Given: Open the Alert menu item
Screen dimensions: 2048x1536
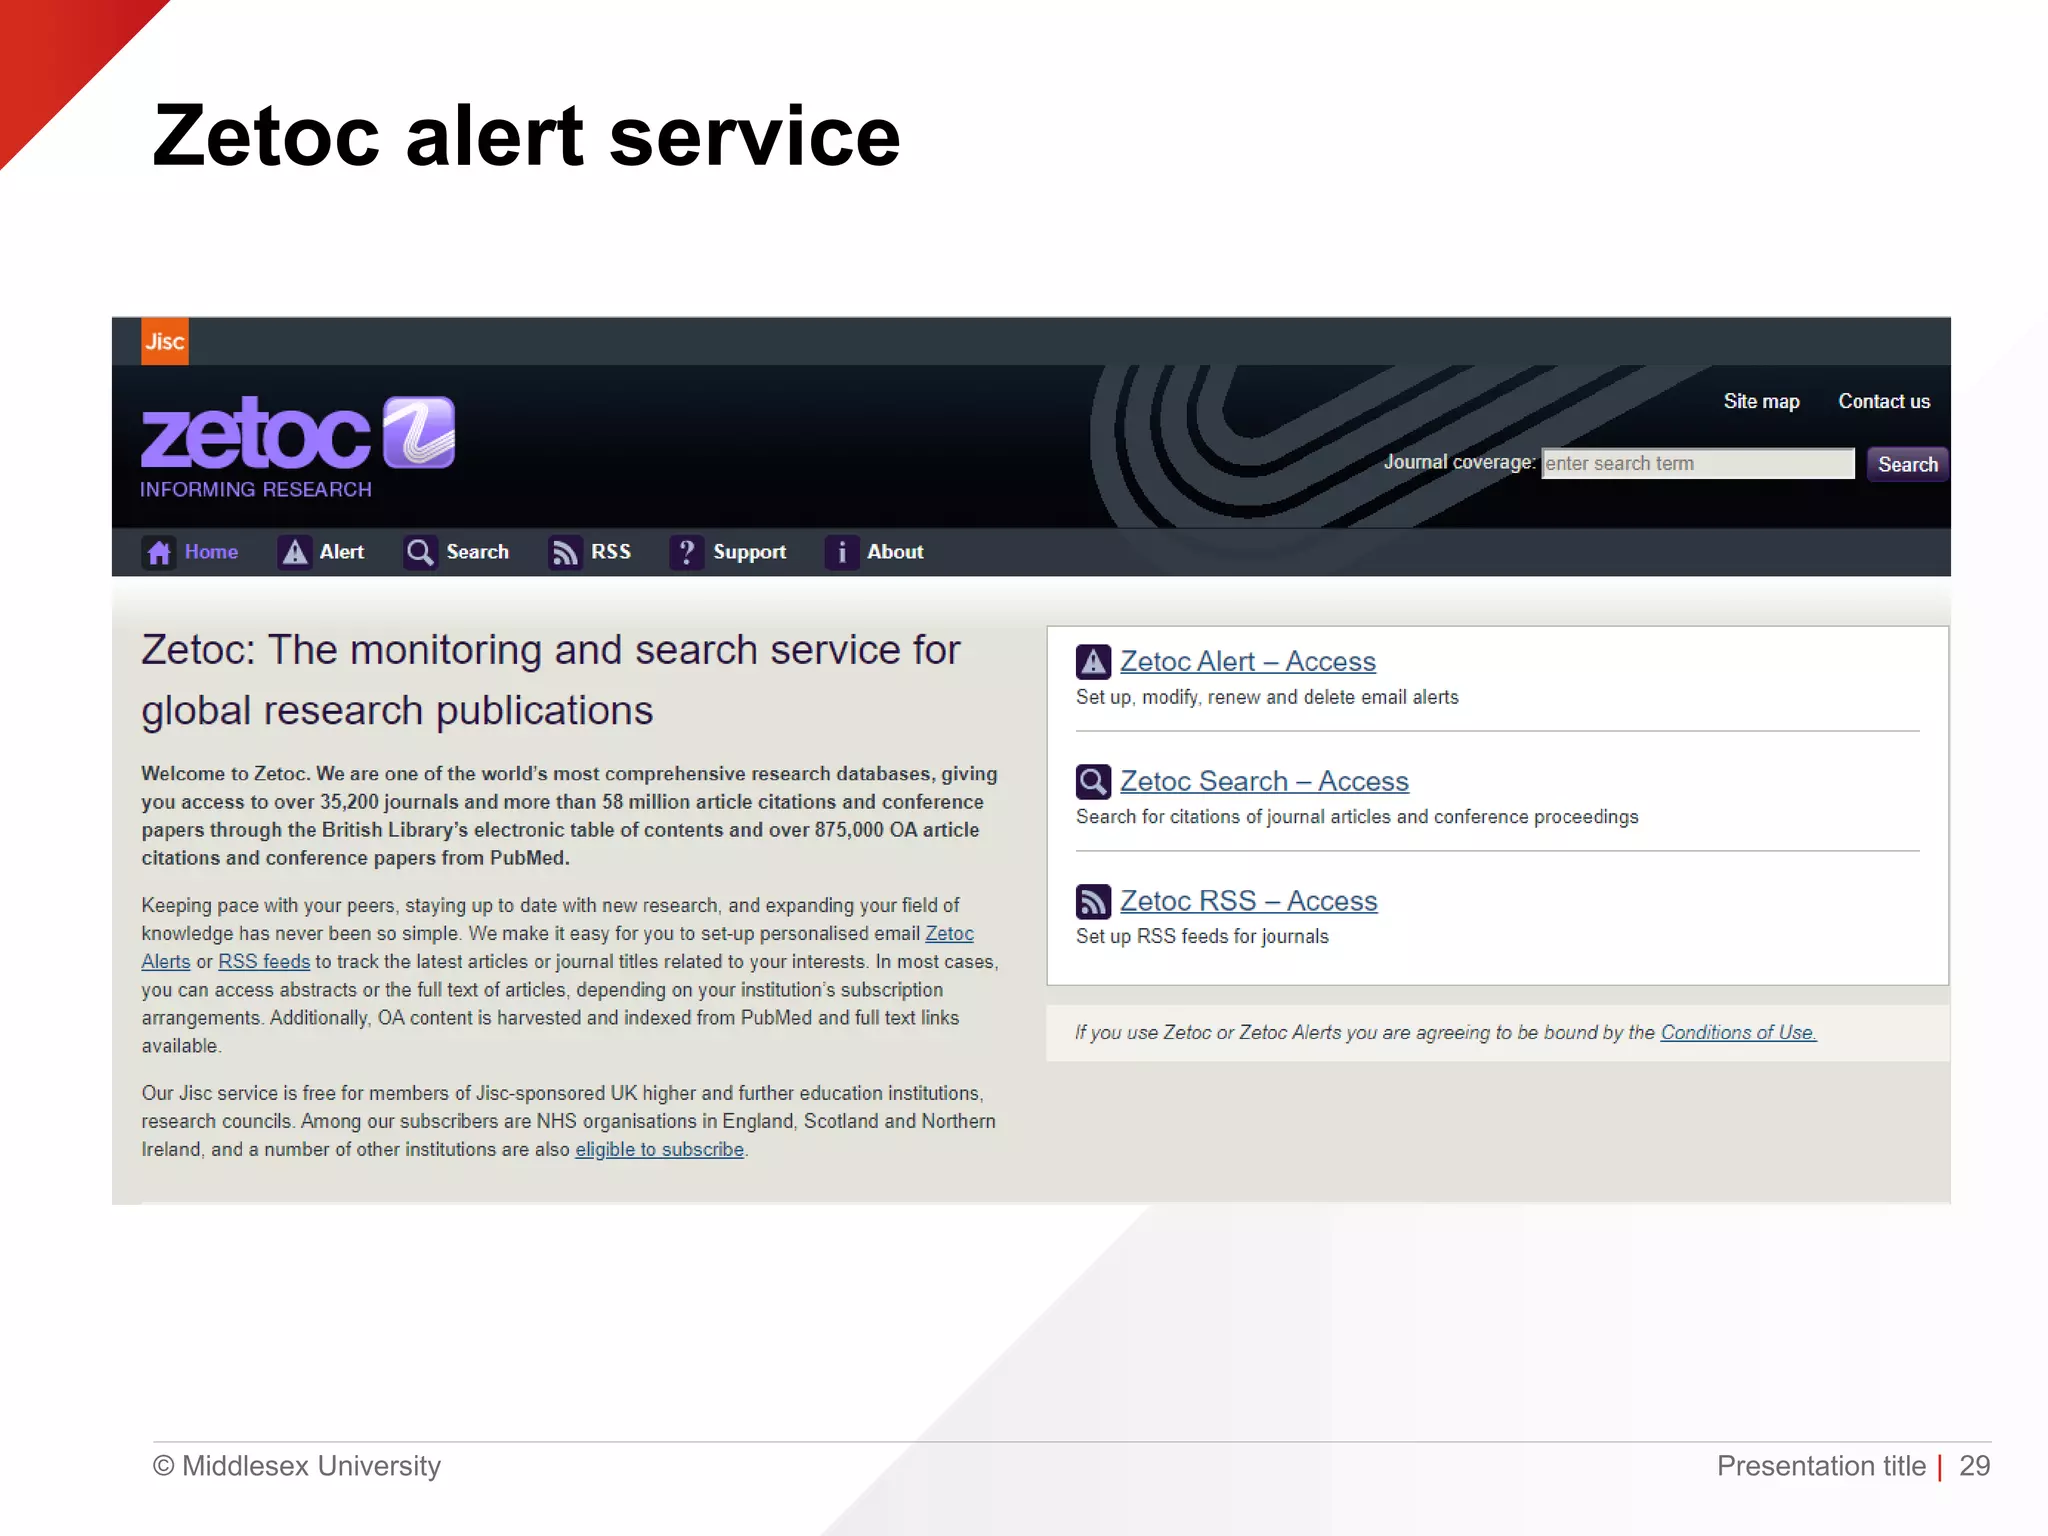Looking at the screenshot, I should [341, 552].
